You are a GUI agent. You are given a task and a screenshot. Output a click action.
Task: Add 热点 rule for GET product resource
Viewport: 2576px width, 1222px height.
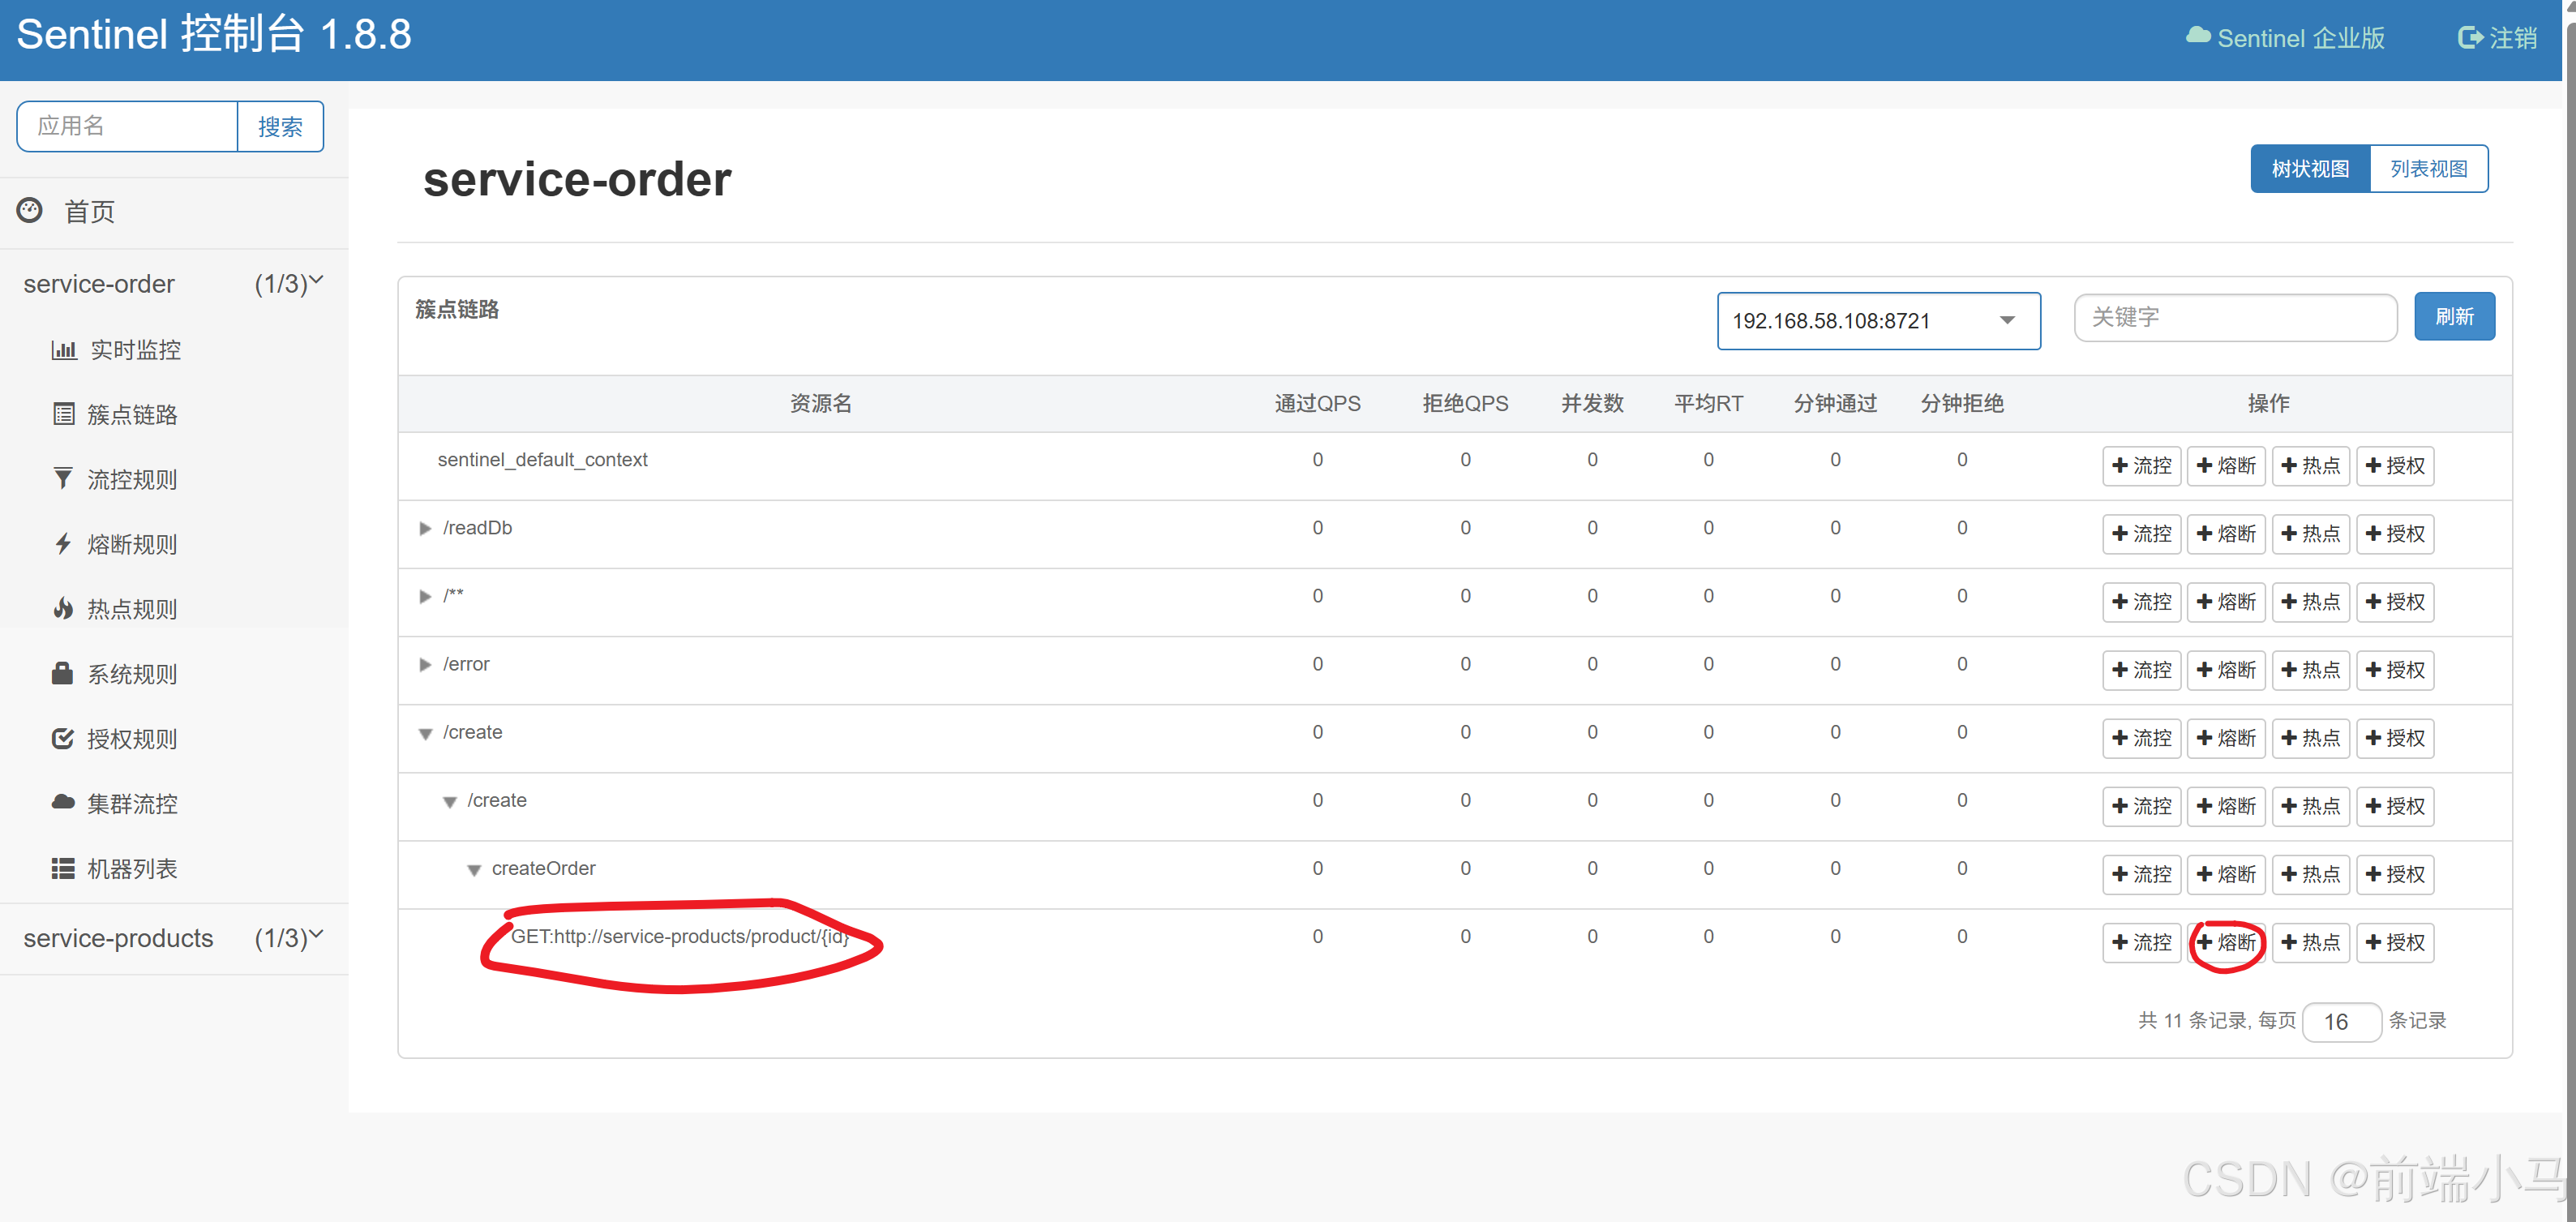pos(2310,942)
